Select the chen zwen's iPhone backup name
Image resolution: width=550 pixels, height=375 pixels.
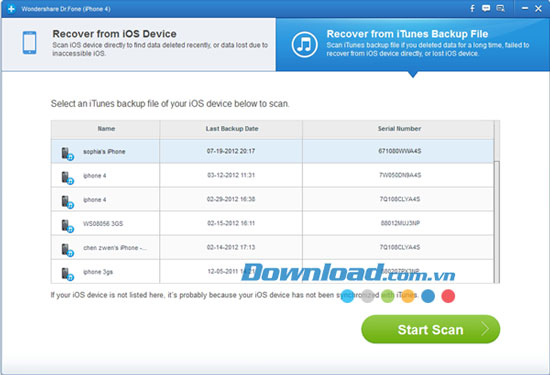[115, 248]
